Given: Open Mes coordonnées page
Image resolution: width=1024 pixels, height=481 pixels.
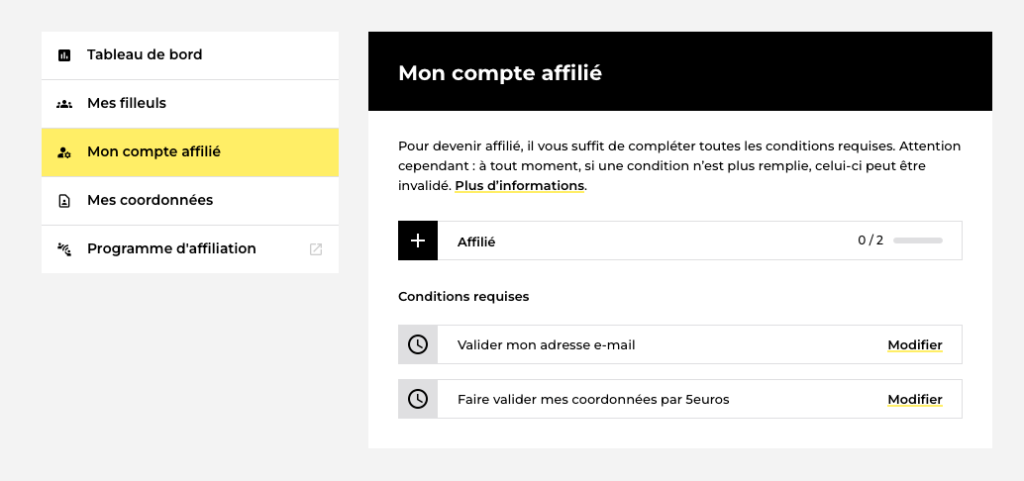Looking at the screenshot, I should [x=190, y=200].
